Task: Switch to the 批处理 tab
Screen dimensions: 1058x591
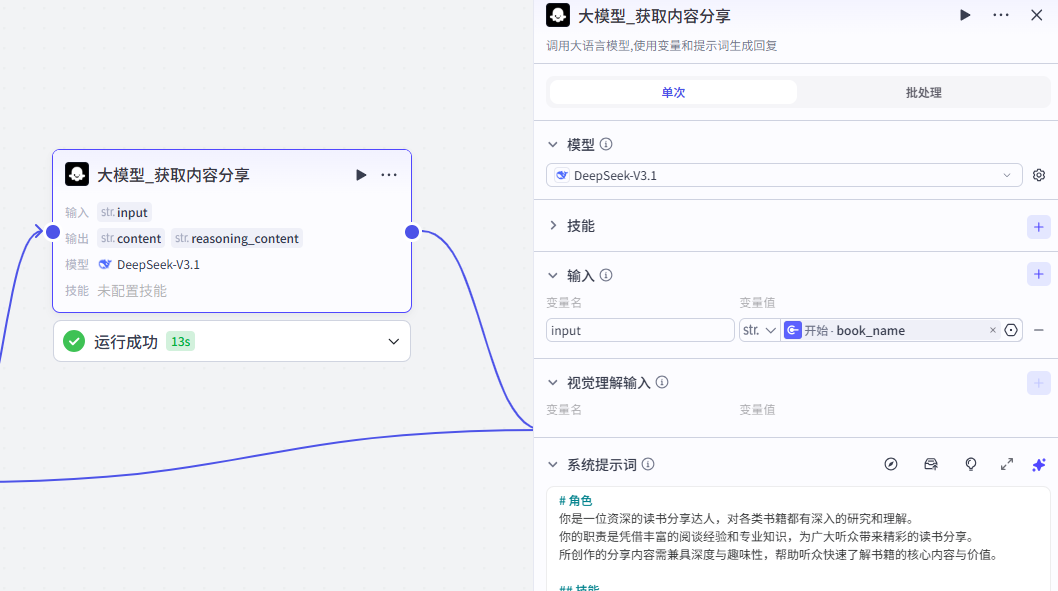Action: (x=923, y=92)
